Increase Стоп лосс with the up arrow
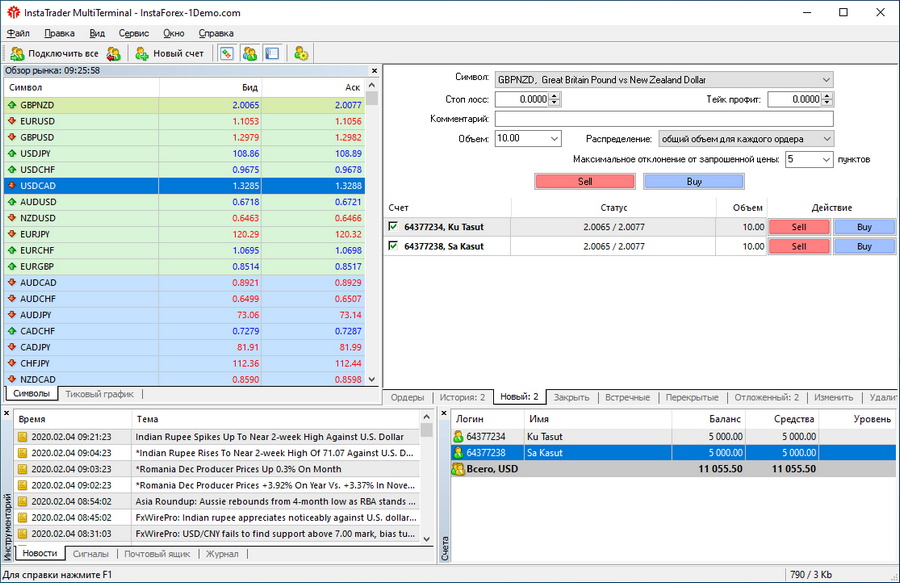 [555, 96]
